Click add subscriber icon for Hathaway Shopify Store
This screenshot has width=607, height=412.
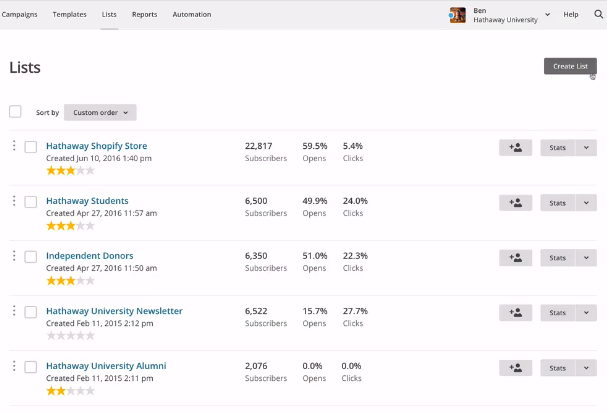coord(515,147)
